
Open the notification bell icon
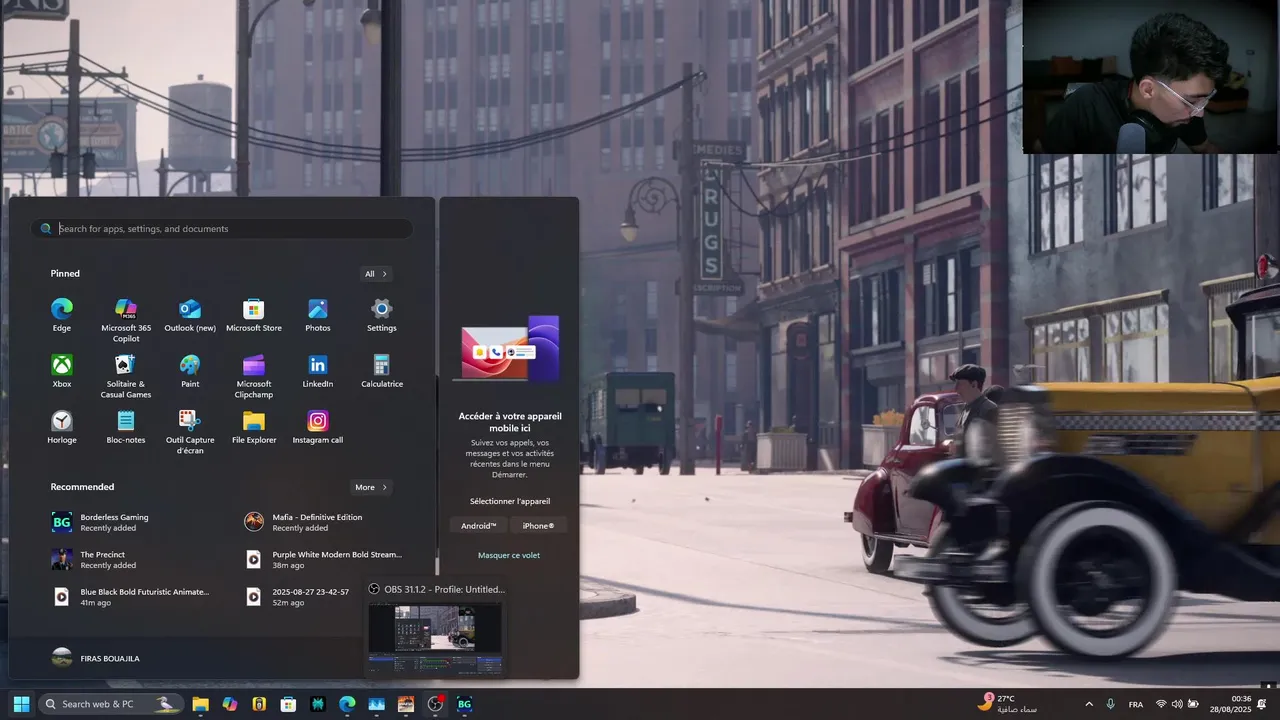pos(1261,704)
